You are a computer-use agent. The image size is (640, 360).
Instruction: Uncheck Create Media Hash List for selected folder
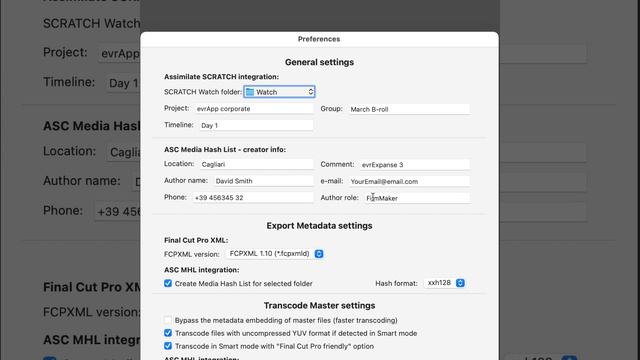[168, 283]
